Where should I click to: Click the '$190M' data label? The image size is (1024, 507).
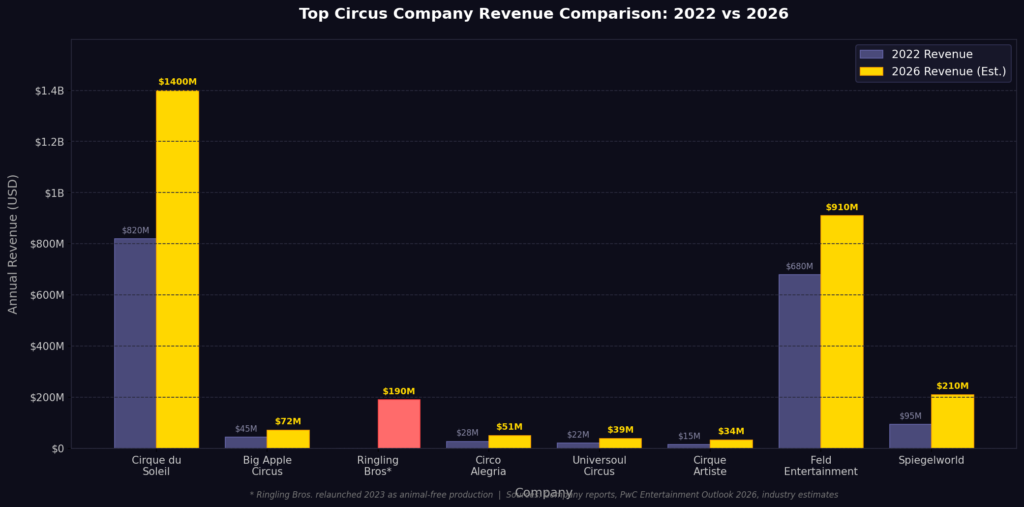coord(399,391)
